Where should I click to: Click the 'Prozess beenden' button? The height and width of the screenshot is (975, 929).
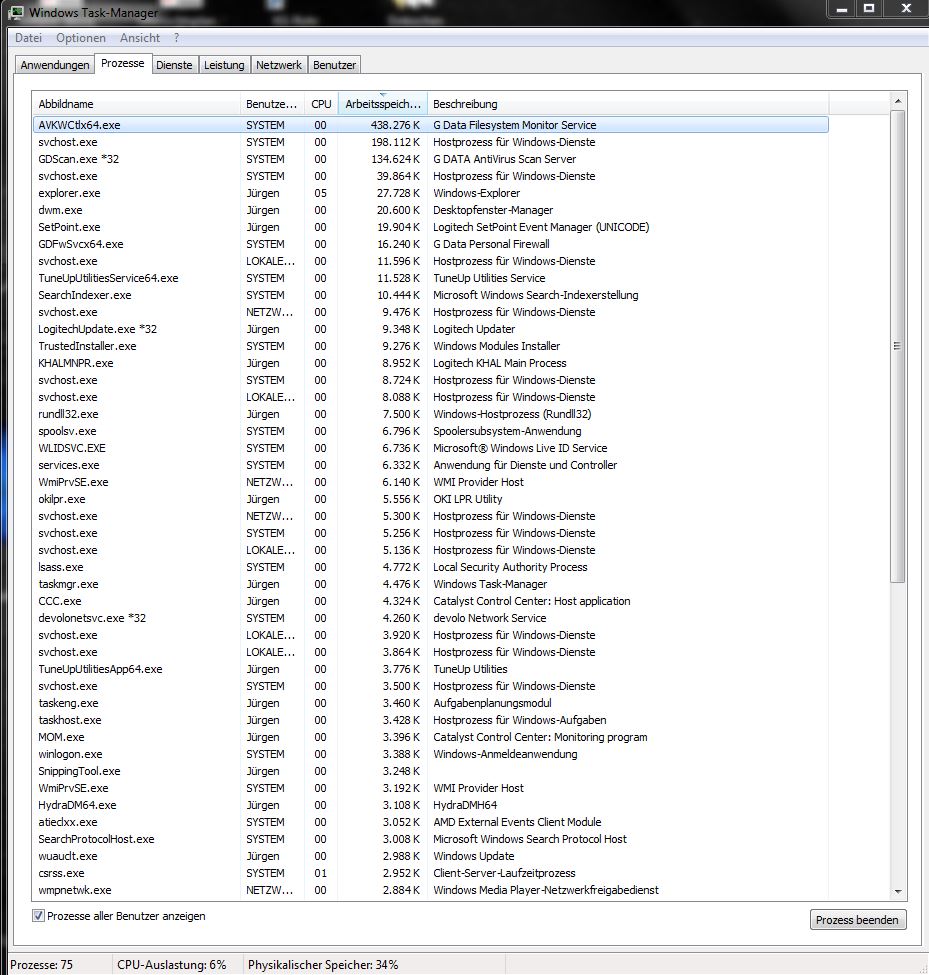[857, 920]
